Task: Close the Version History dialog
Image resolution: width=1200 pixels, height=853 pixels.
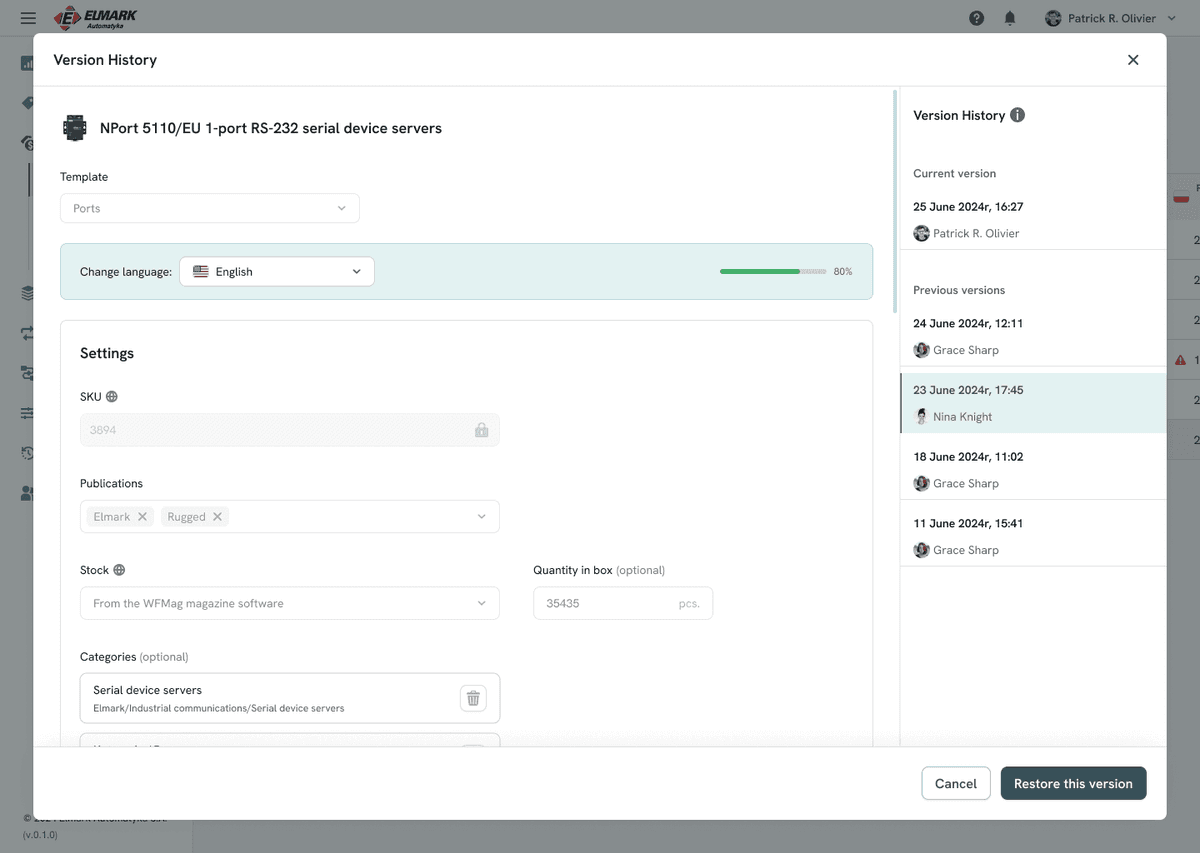Action: pyautogui.click(x=1133, y=60)
